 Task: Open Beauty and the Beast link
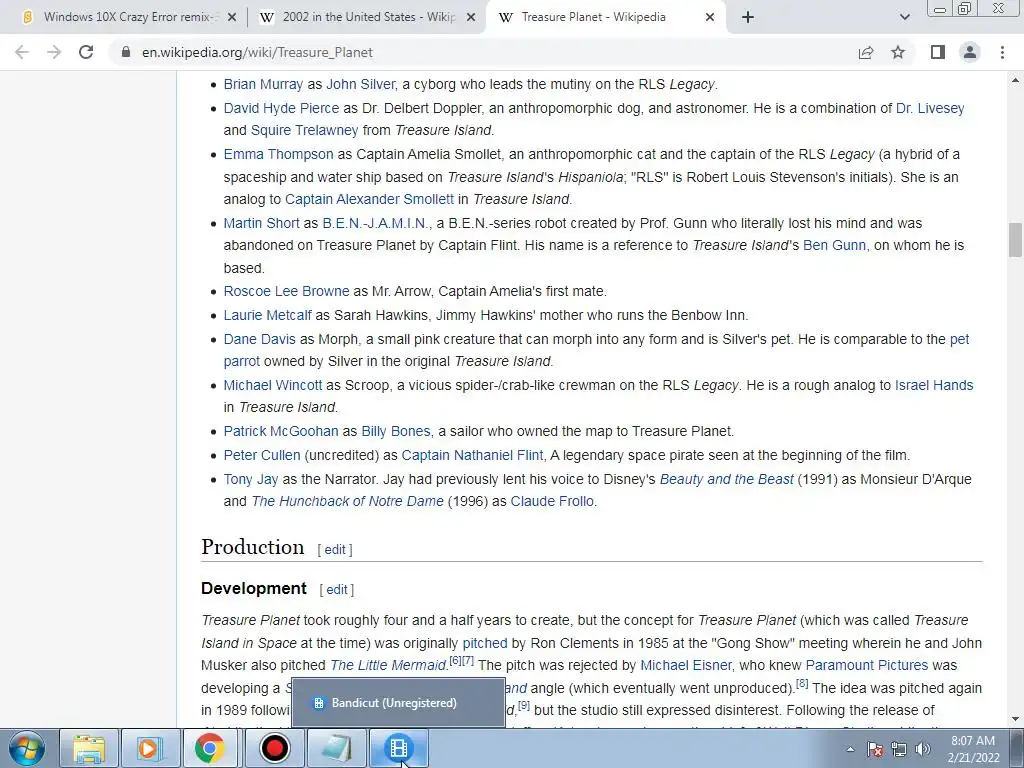(x=726, y=479)
